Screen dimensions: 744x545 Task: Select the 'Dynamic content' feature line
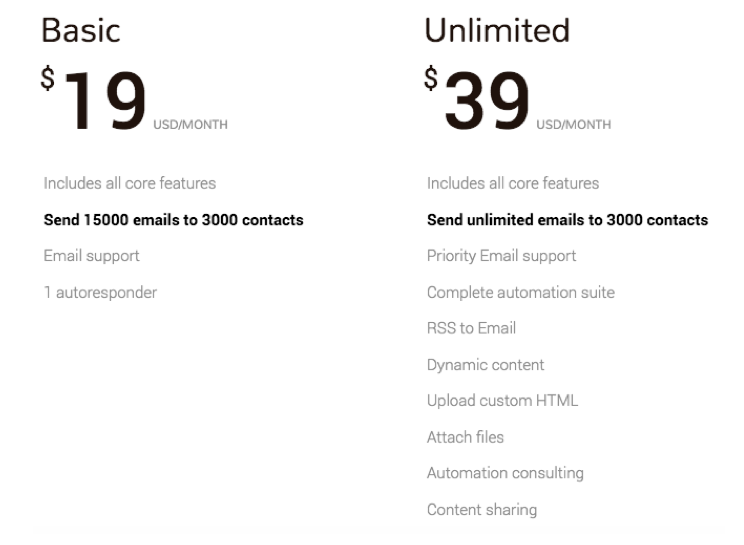tap(486, 365)
